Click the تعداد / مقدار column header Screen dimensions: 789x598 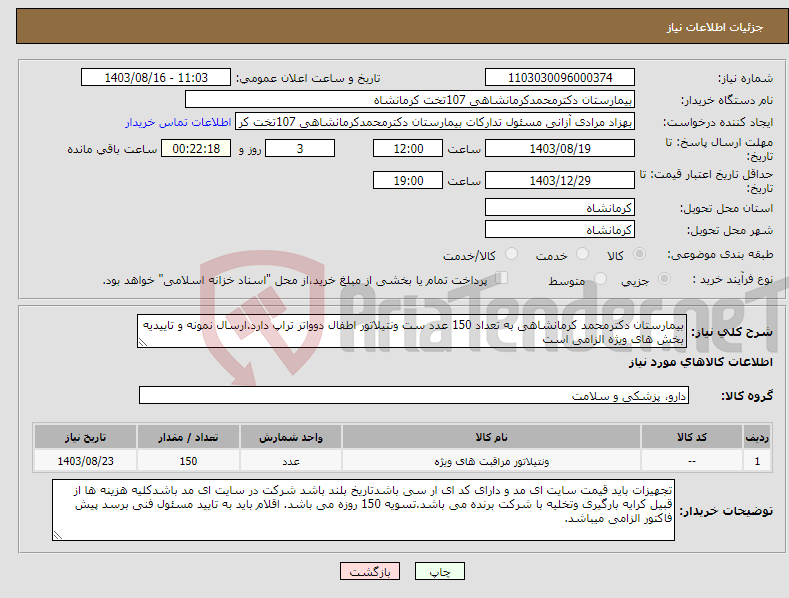[x=188, y=437]
